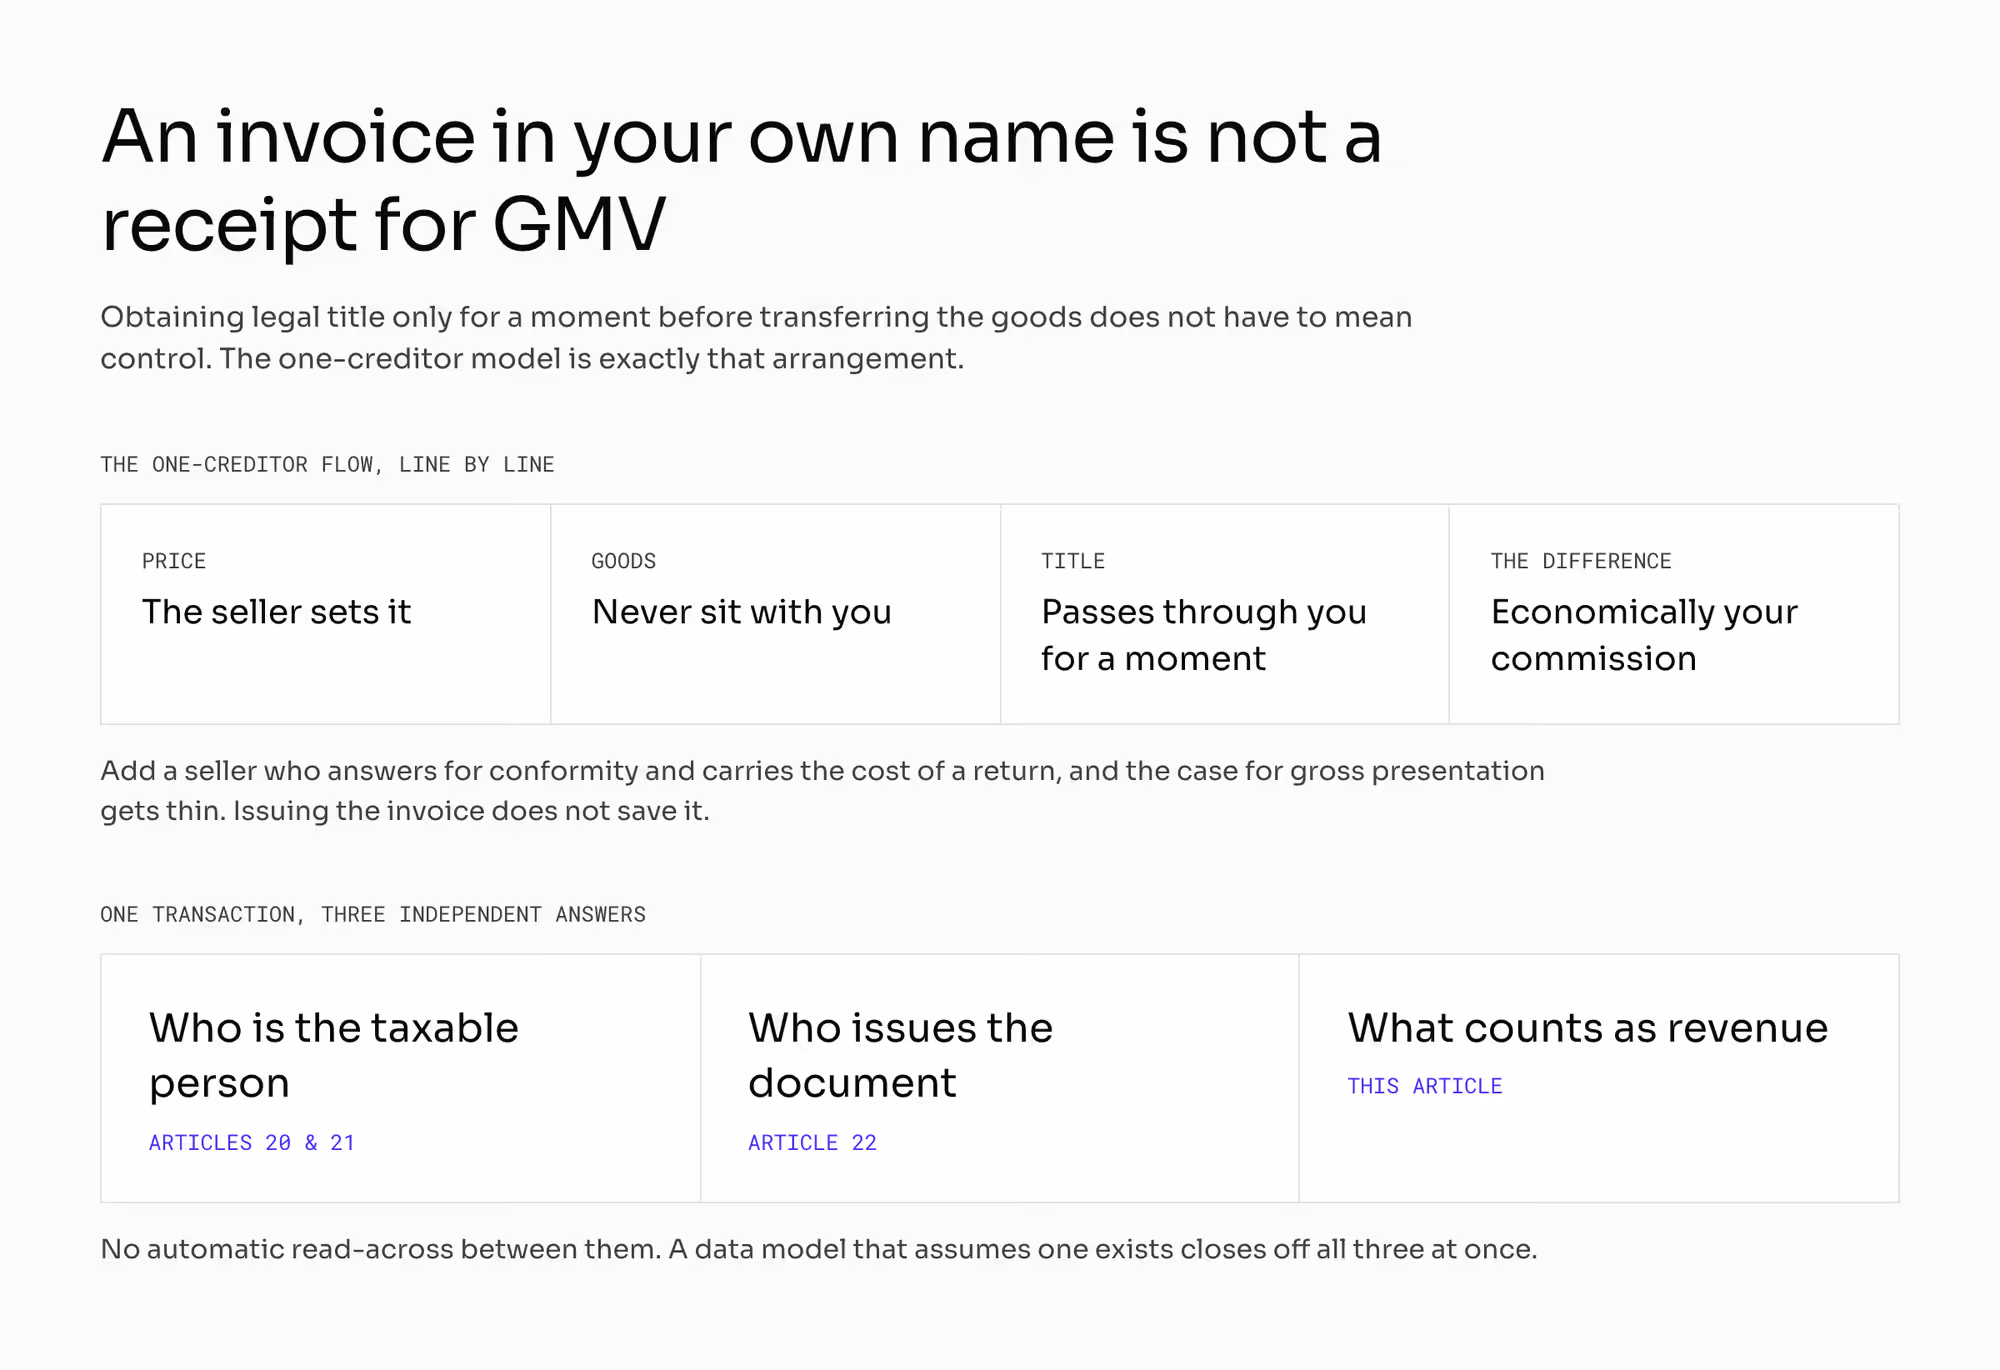
Task: Click the 'Who is the taxable person' heading
Action: tap(334, 1055)
